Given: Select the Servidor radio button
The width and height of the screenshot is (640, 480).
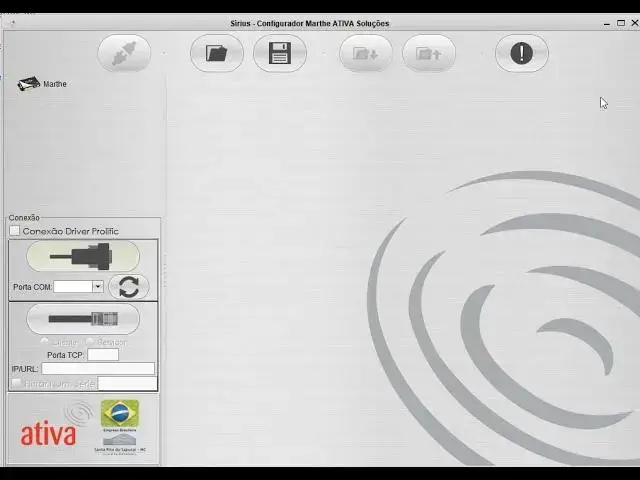Looking at the screenshot, I should (89, 342).
